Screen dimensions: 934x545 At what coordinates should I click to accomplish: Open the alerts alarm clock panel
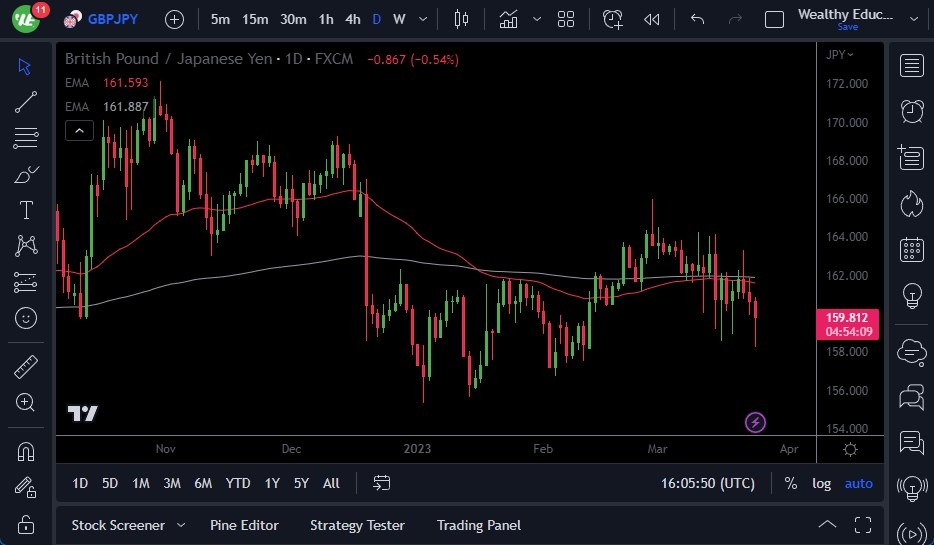pos(911,111)
